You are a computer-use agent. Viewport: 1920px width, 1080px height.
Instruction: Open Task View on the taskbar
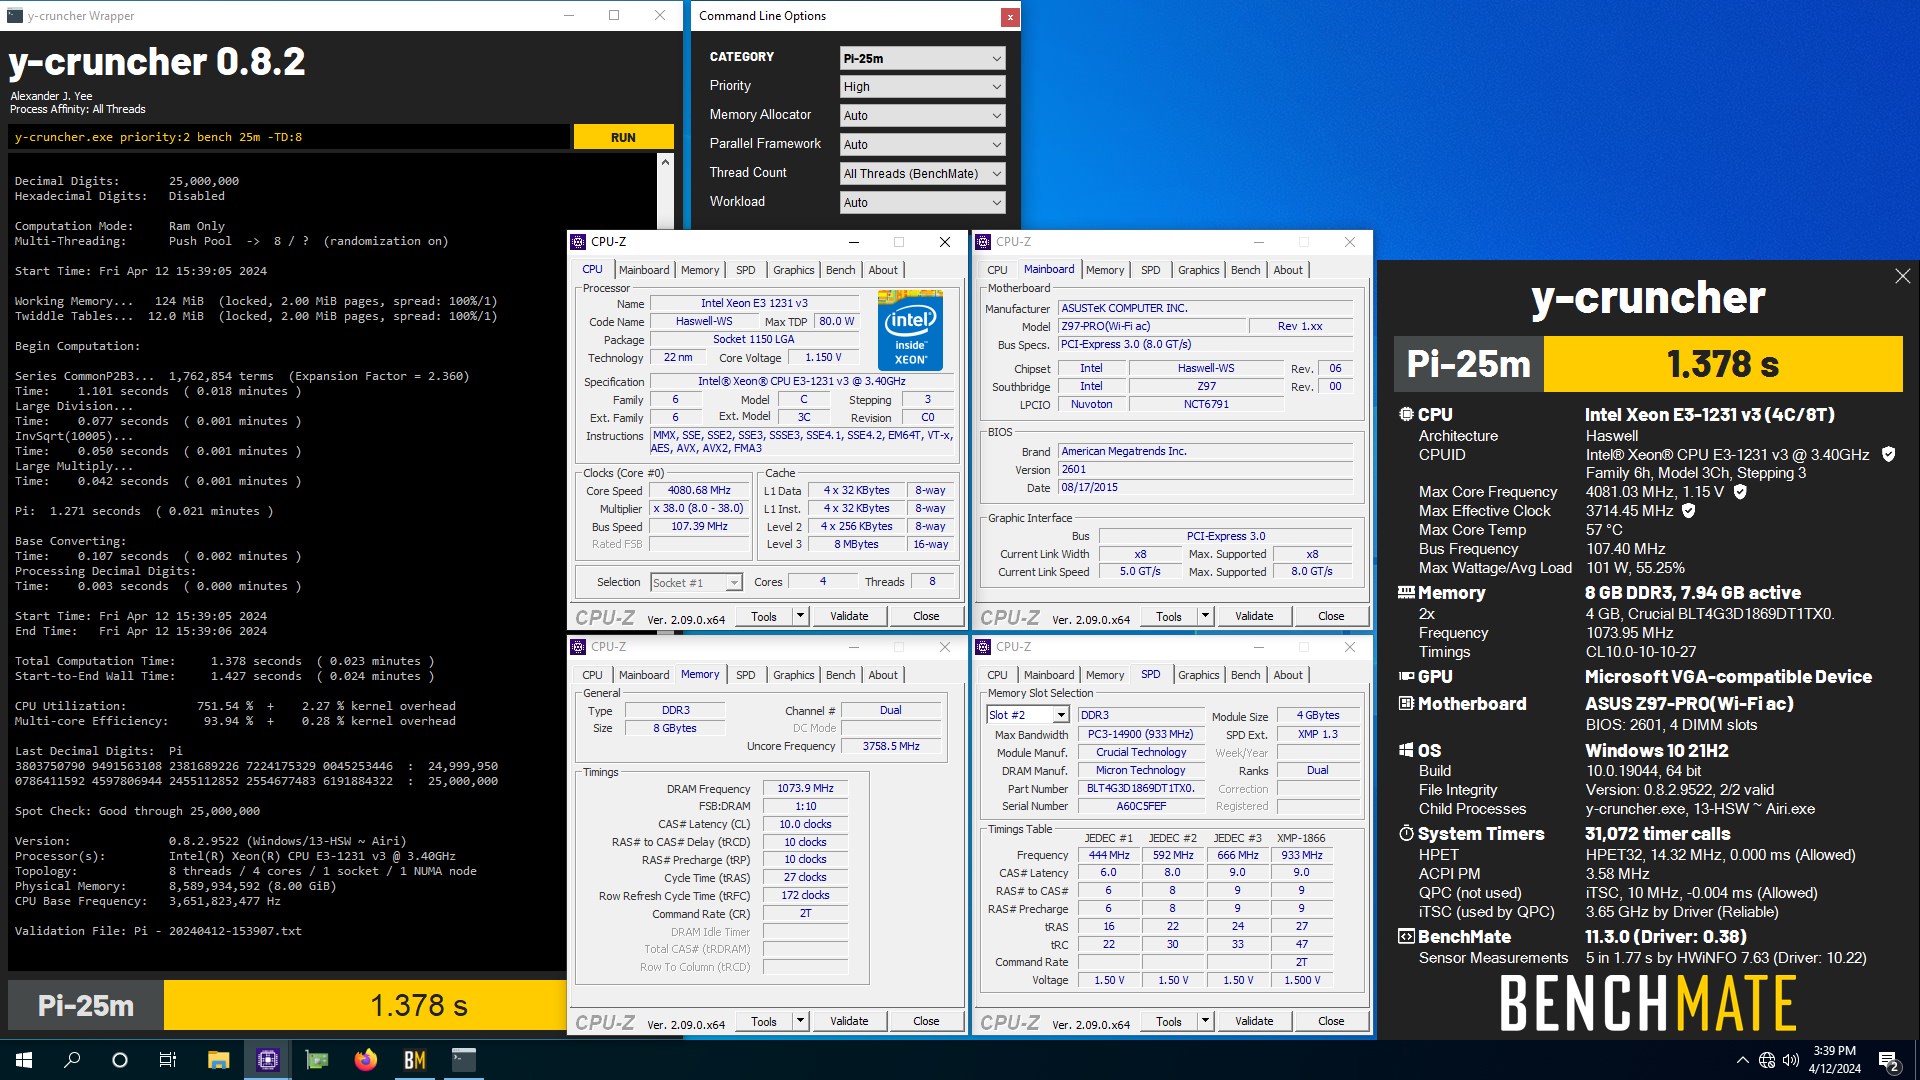(x=168, y=1060)
